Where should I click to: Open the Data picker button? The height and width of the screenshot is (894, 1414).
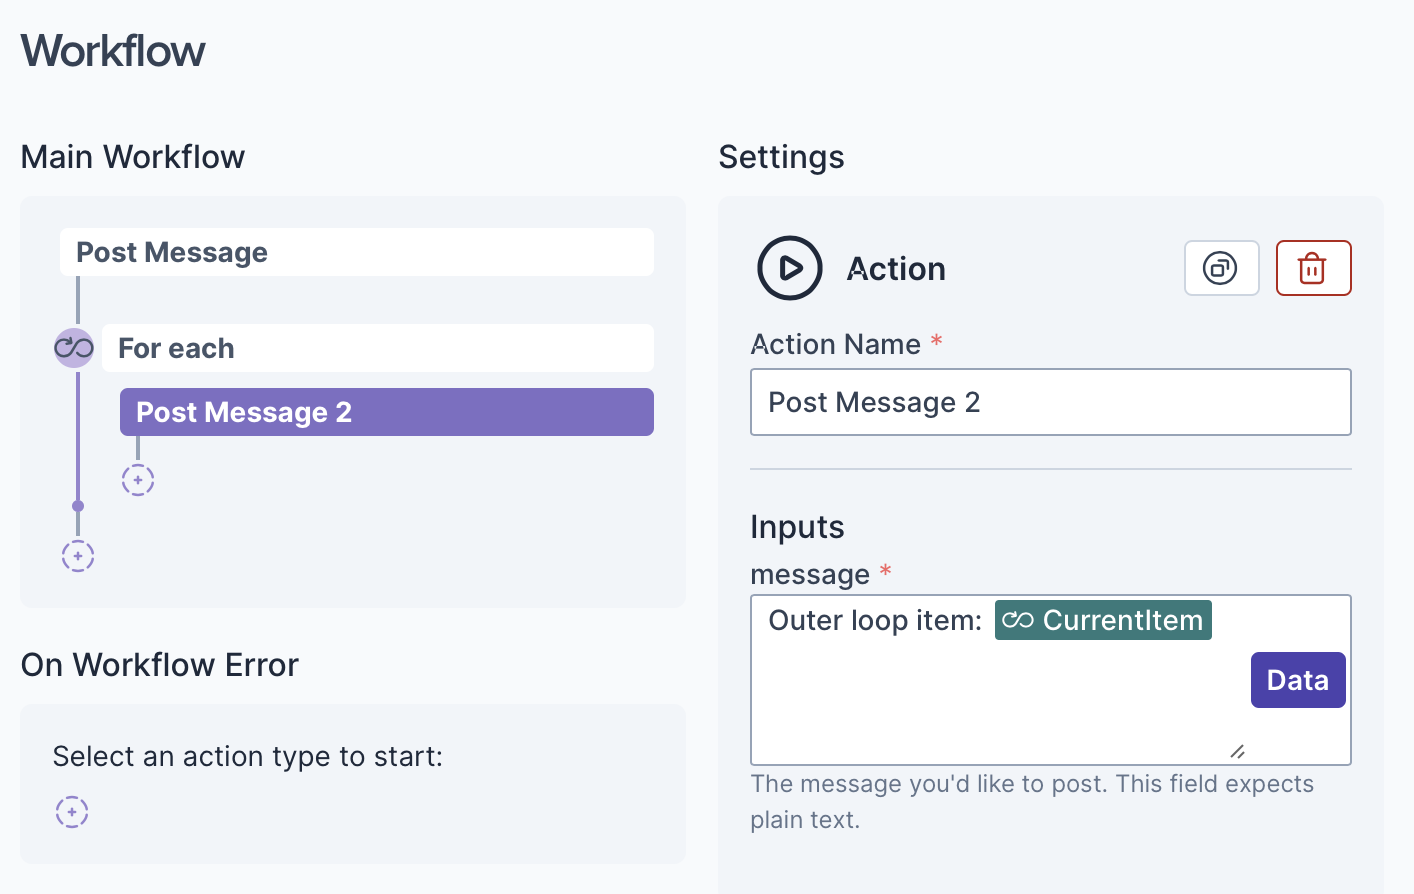click(x=1297, y=680)
